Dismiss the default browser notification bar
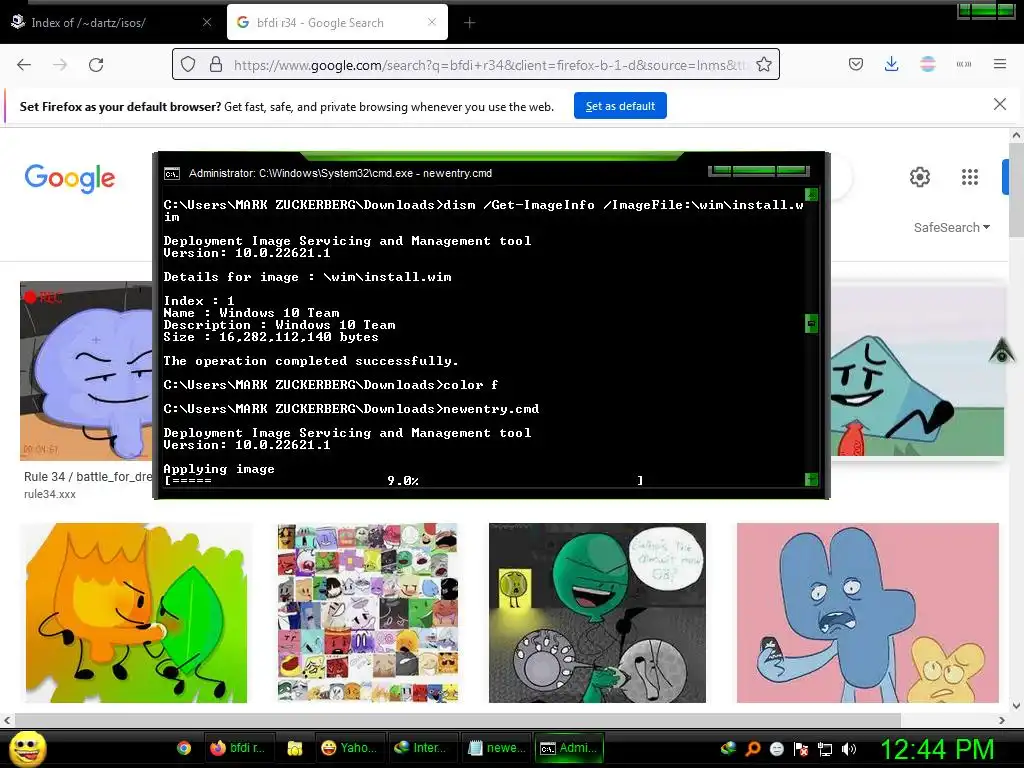This screenshot has width=1024, height=768. tap(1000, 104)
